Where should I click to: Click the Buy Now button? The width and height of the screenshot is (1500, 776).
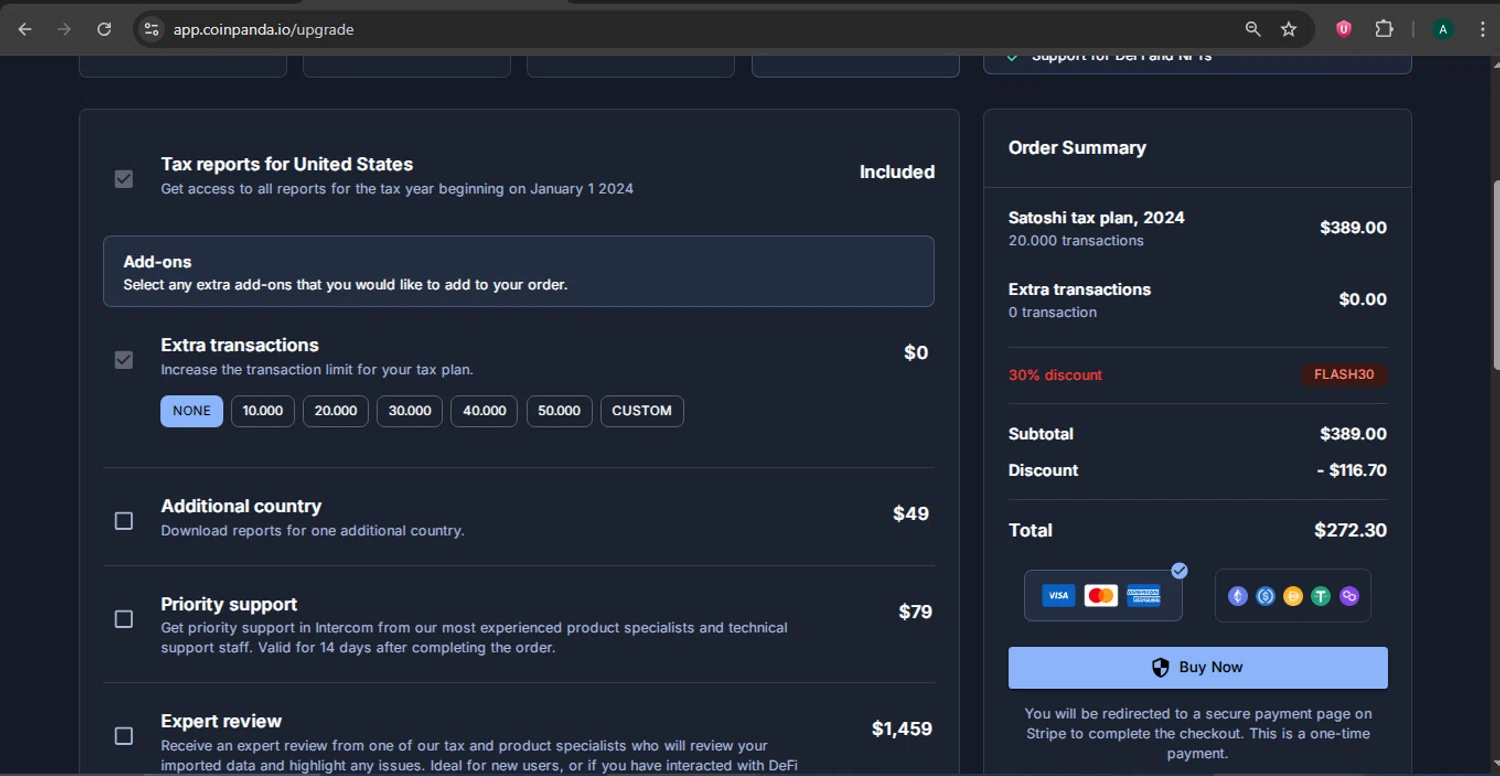(x=1198, y=668)
